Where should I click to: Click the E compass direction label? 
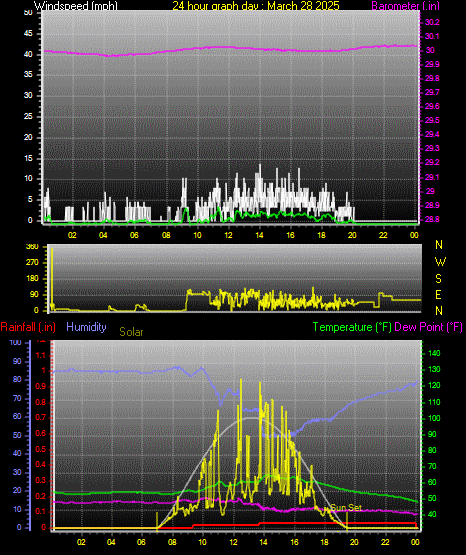point(438,295)
